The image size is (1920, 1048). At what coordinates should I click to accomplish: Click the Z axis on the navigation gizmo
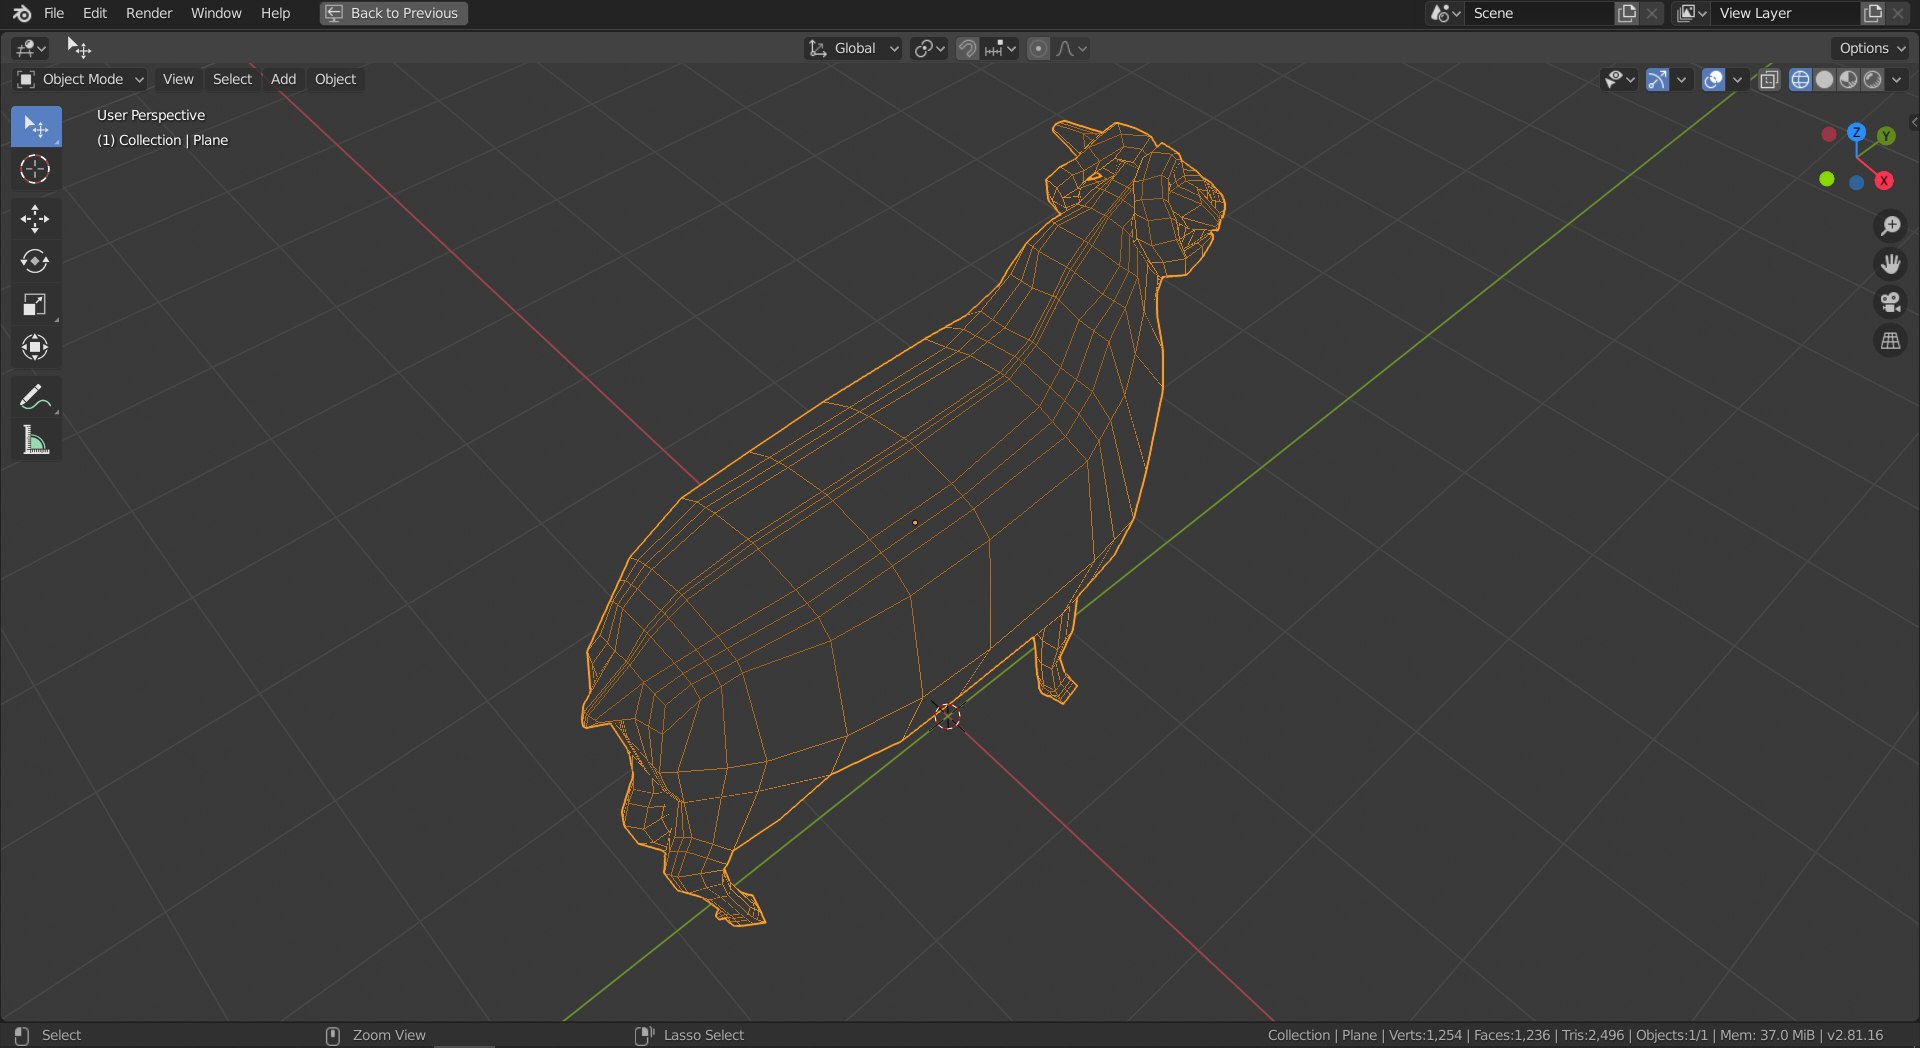point(1856,132)
